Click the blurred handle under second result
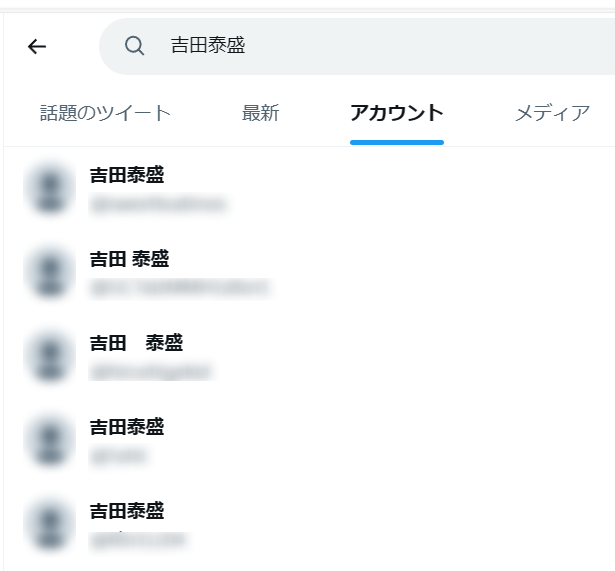This screenshot has width=615, height=571. [x=180, y=288]
